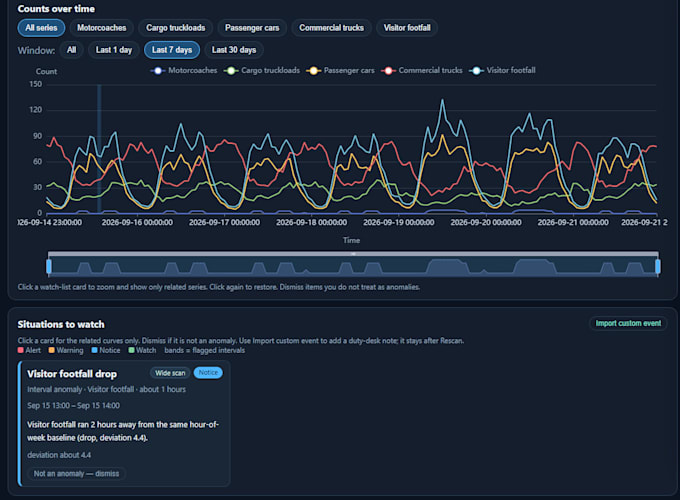
Task: Click right handle of time range slider
Action: pyautogui.click(x=658, y=266)
